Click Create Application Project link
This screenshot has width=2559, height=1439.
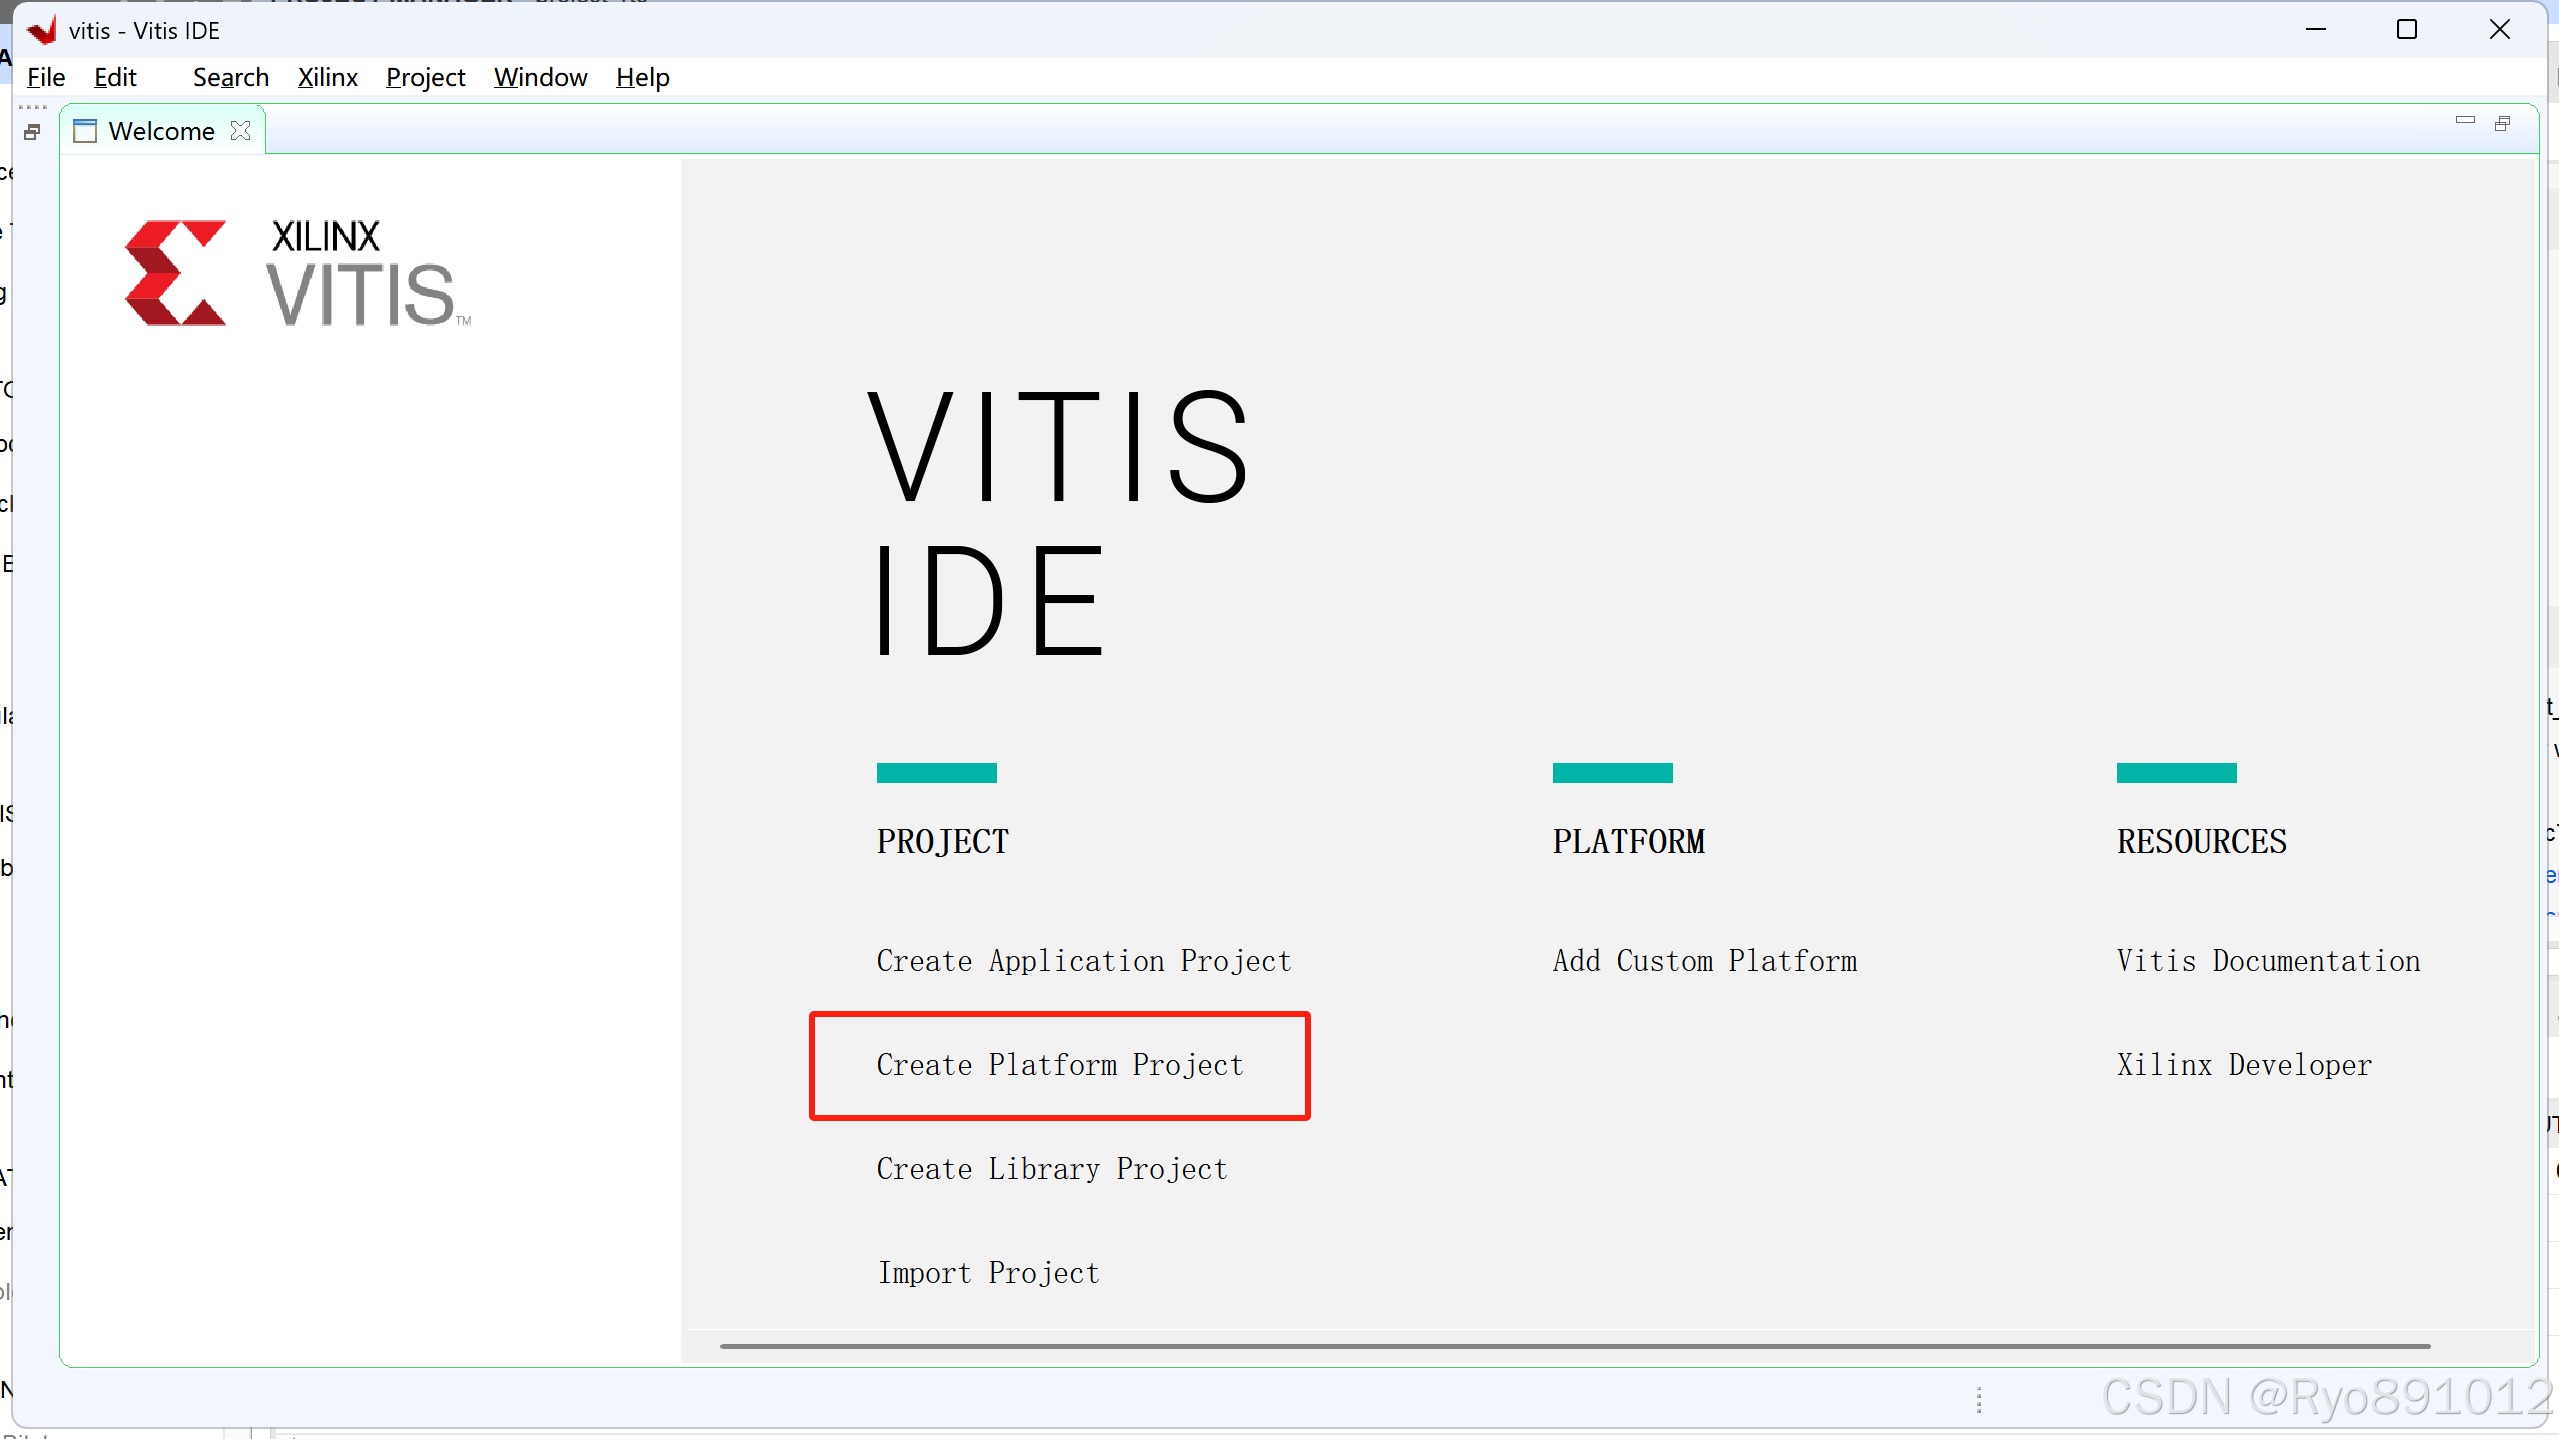(1084, 961)
